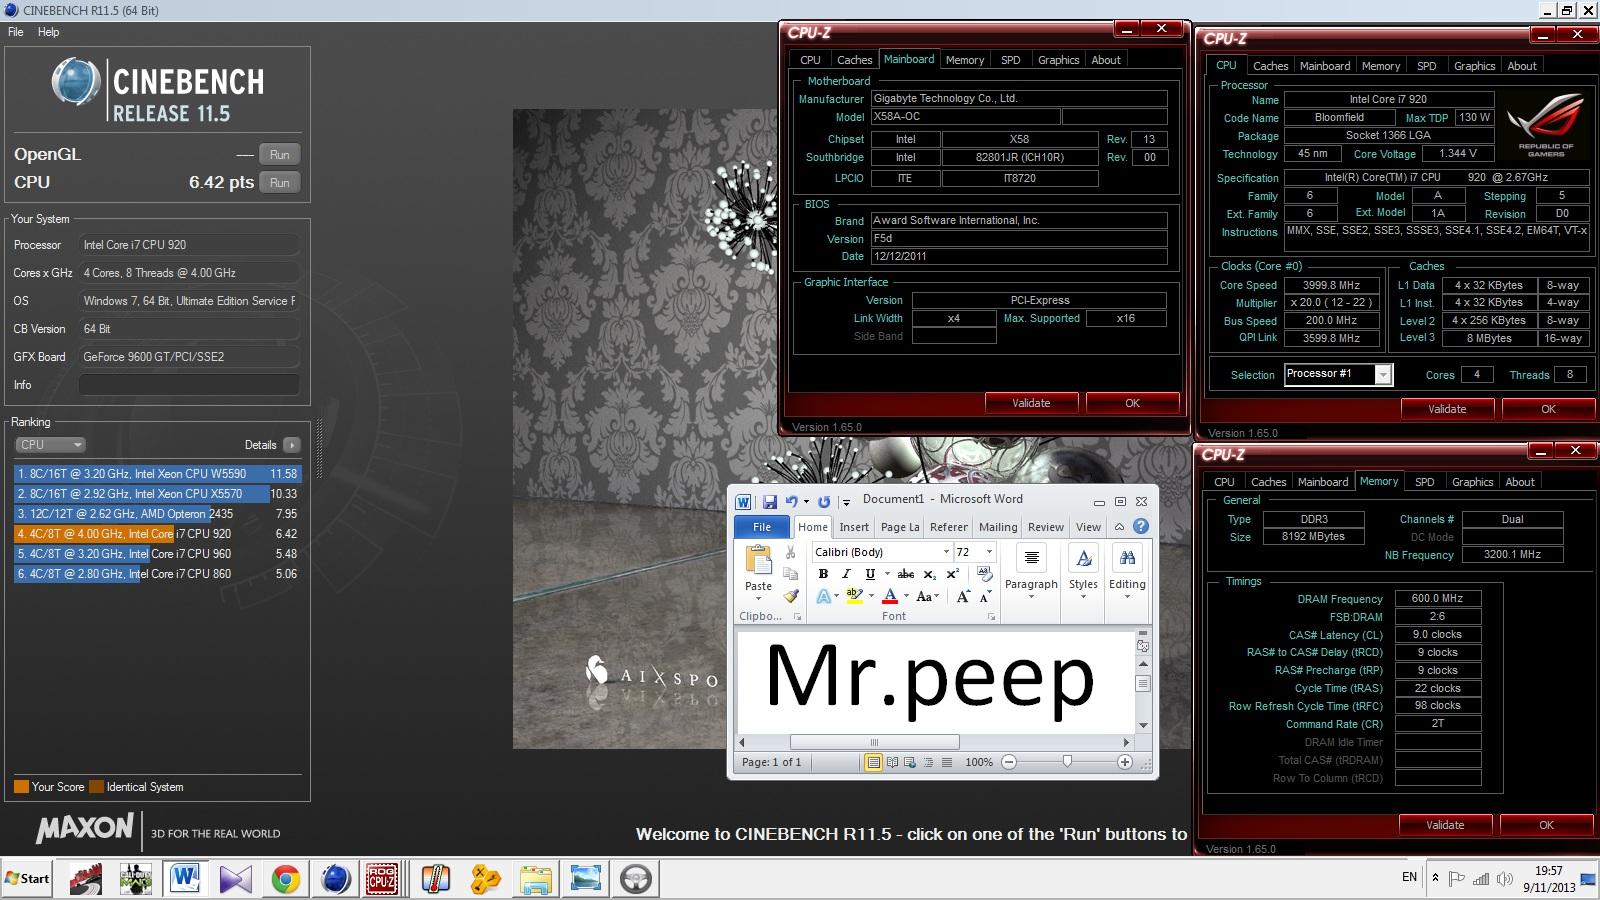1600x900 pixels.
Task: Launch Google Chrome from the taskbar
Action: (286, 879)
